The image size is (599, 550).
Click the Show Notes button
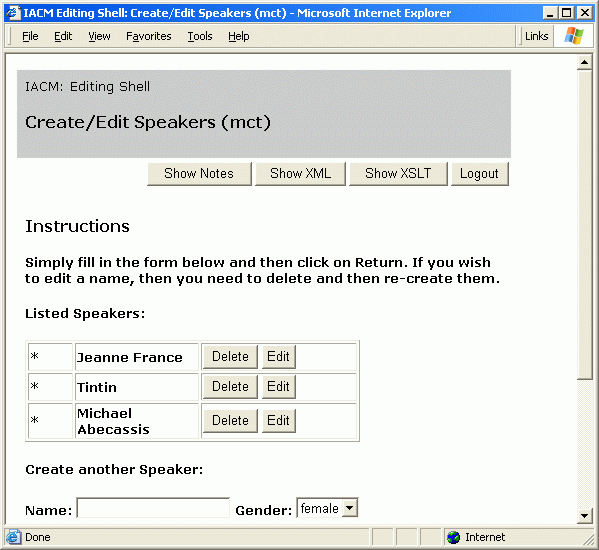199,174
